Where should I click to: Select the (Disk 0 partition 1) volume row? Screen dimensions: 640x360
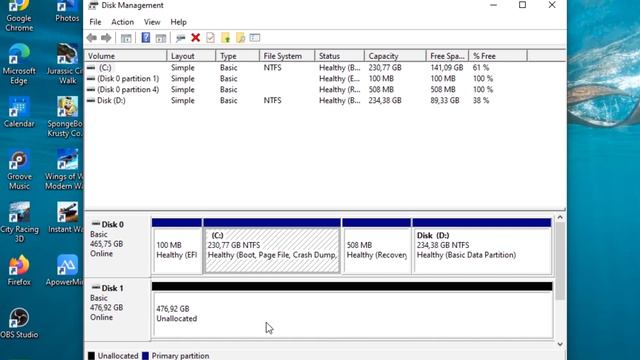click(306, 78)
